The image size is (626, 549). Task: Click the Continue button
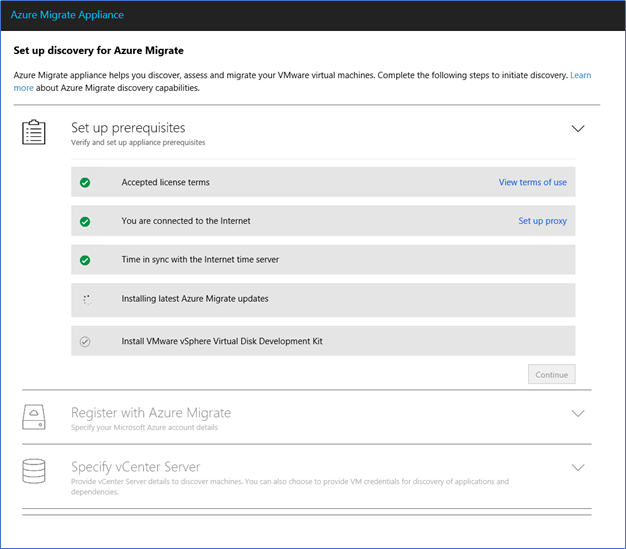pyautogui.click(x=551, y=375)
